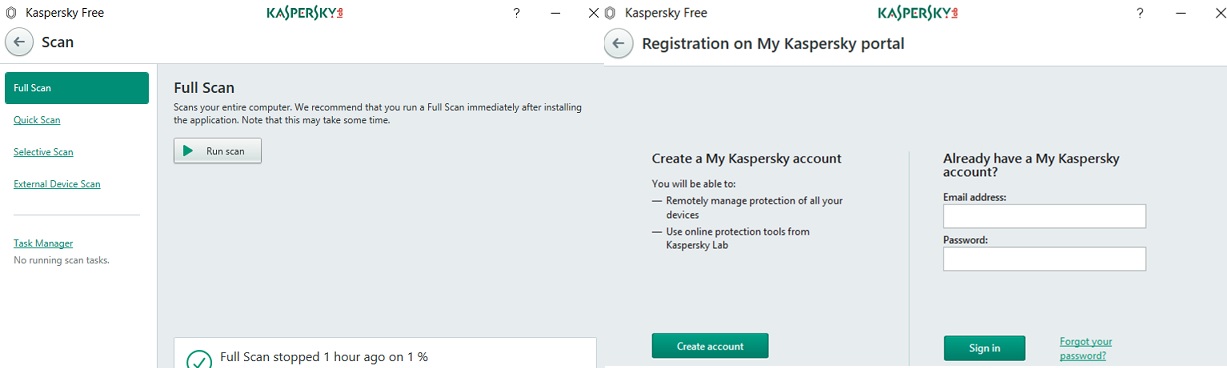Screen dimensions: 1227x368
Task: Open help in the Scan window
Action: 516,13
